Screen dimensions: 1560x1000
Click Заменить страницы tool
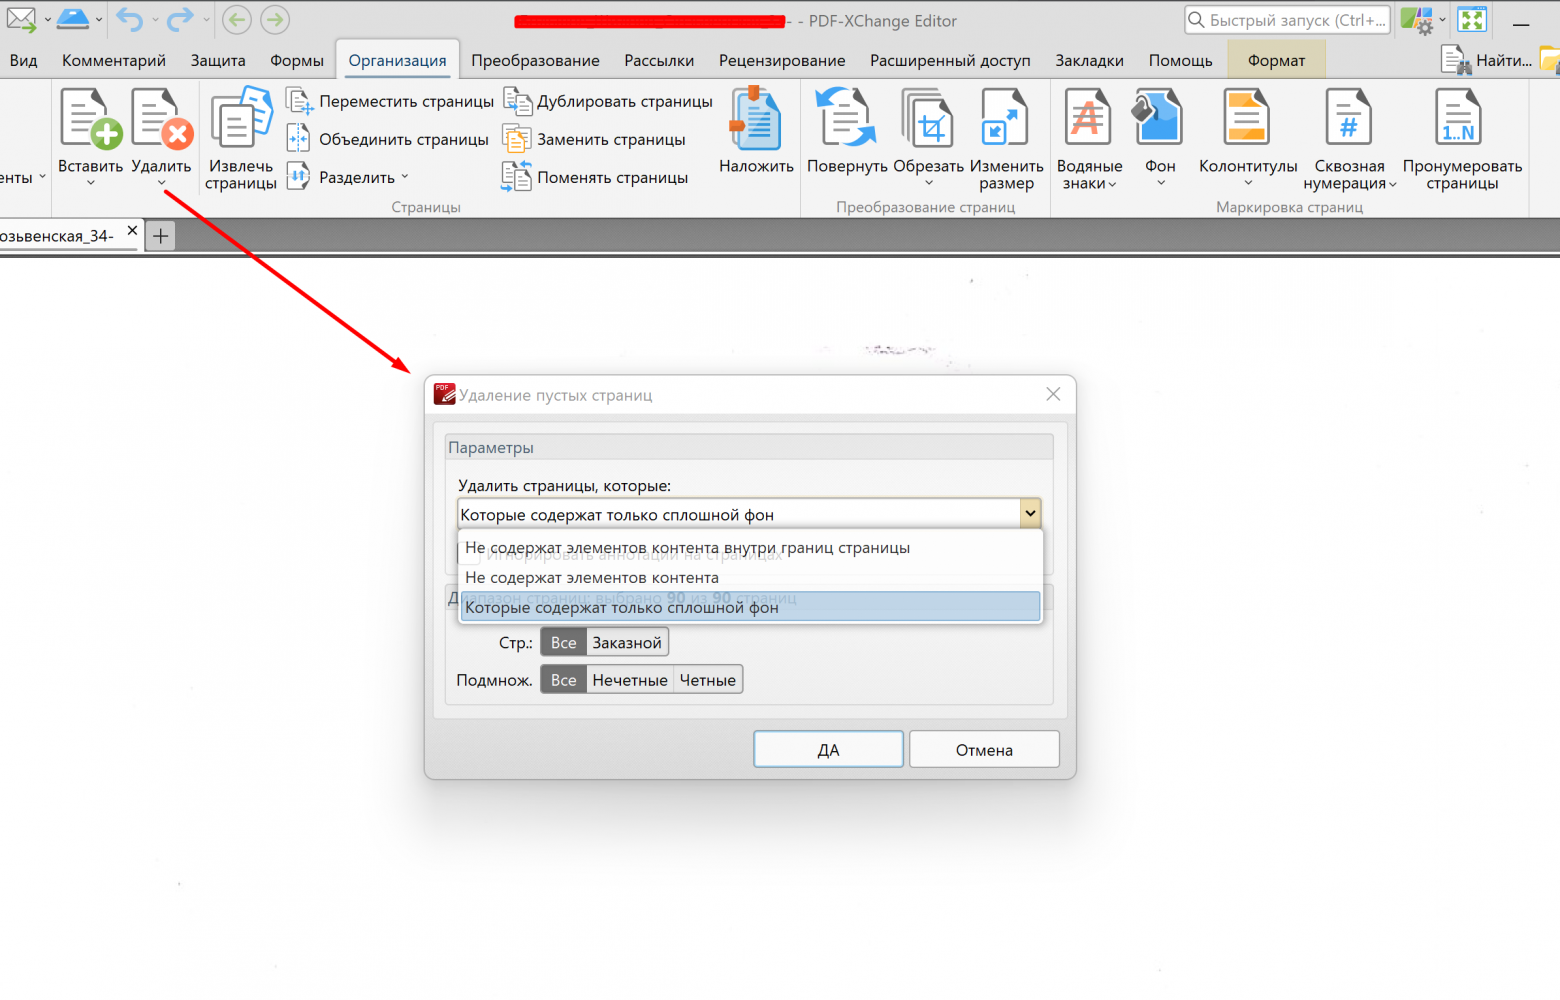(594, 139)
